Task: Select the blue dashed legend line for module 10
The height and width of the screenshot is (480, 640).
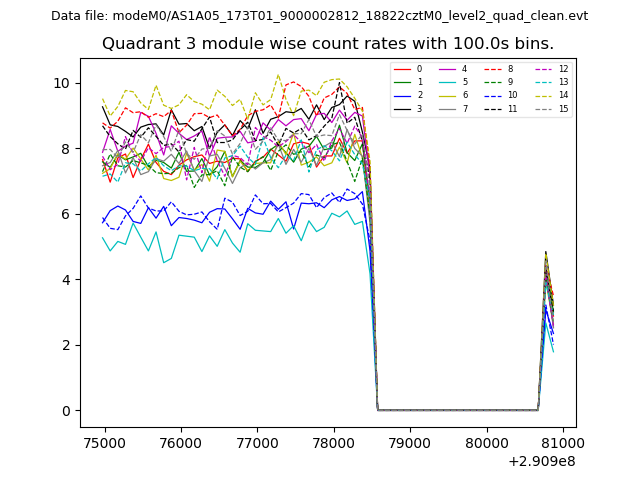Action: [492, 95]
